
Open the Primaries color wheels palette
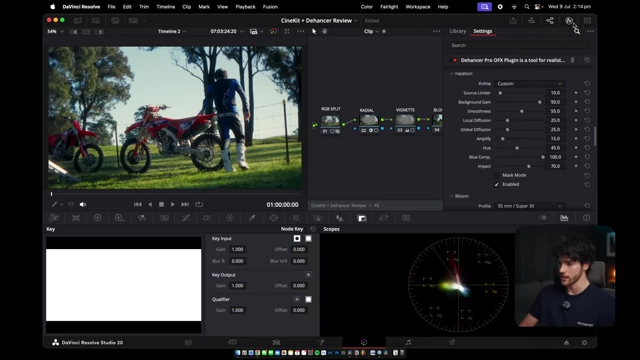[x=98, y=218]
